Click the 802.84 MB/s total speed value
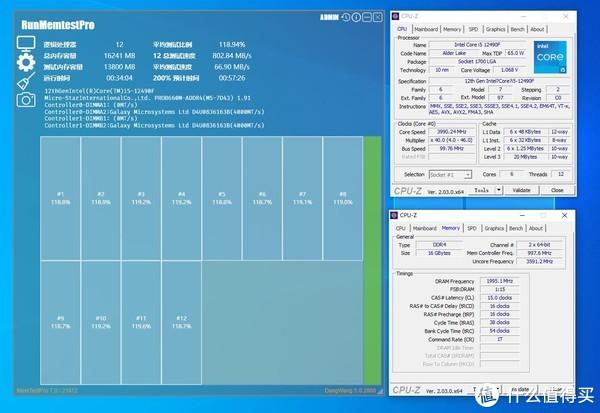 pos(232,56)
